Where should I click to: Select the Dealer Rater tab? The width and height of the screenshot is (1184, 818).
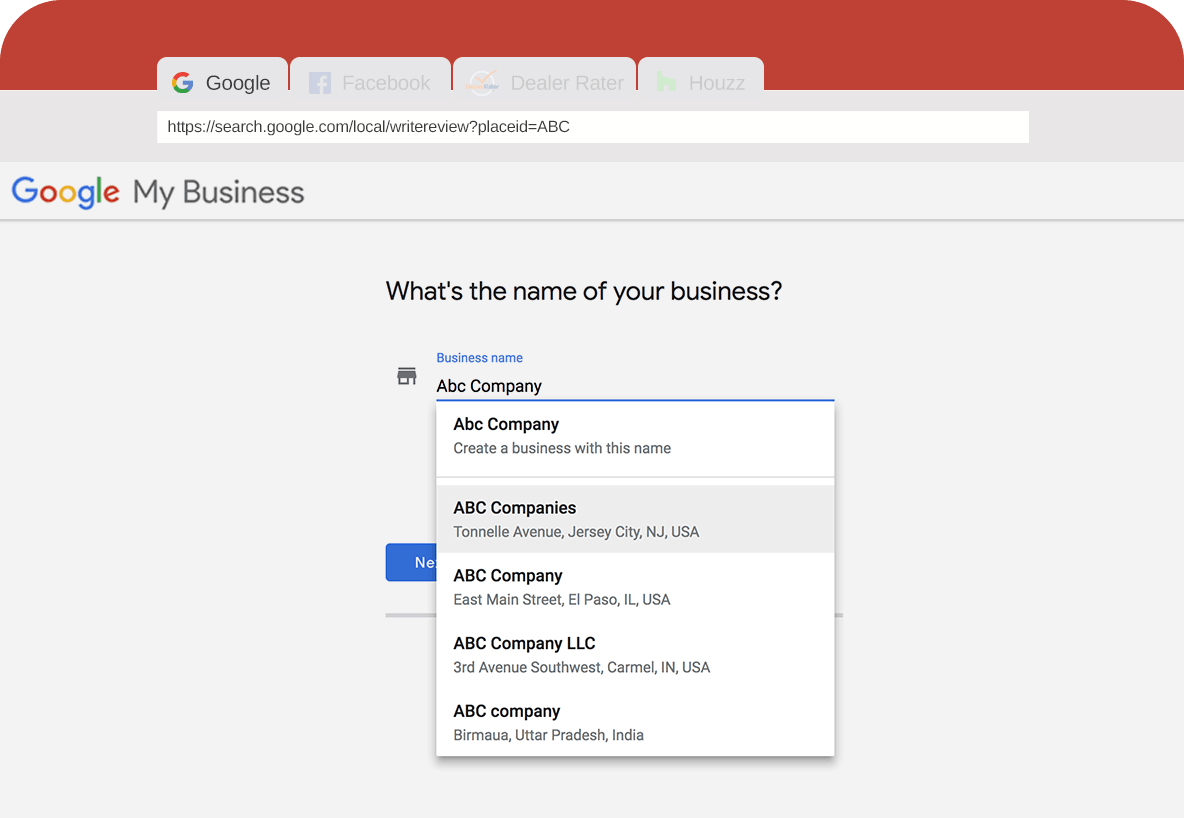544,76
